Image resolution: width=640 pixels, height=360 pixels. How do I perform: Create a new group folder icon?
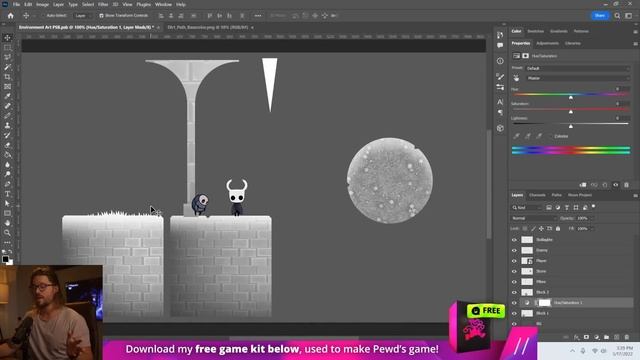click(607, 337)
